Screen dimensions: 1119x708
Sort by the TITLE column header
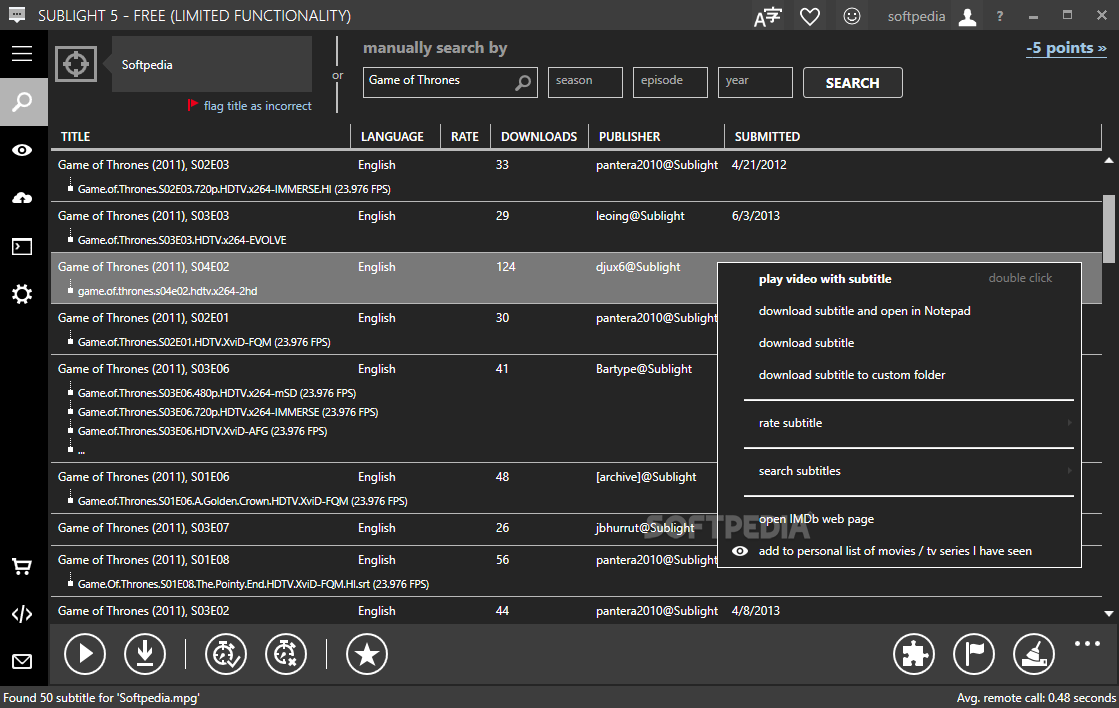[201, 136]
